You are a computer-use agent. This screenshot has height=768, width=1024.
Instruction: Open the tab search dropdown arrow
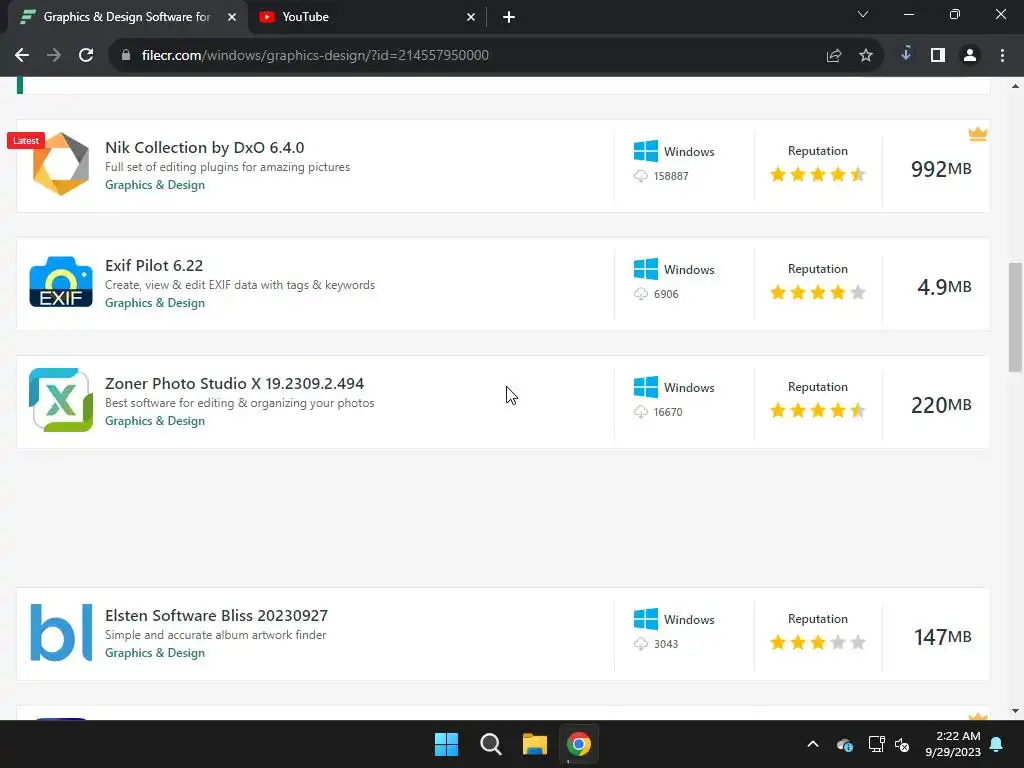click(863, 14)
